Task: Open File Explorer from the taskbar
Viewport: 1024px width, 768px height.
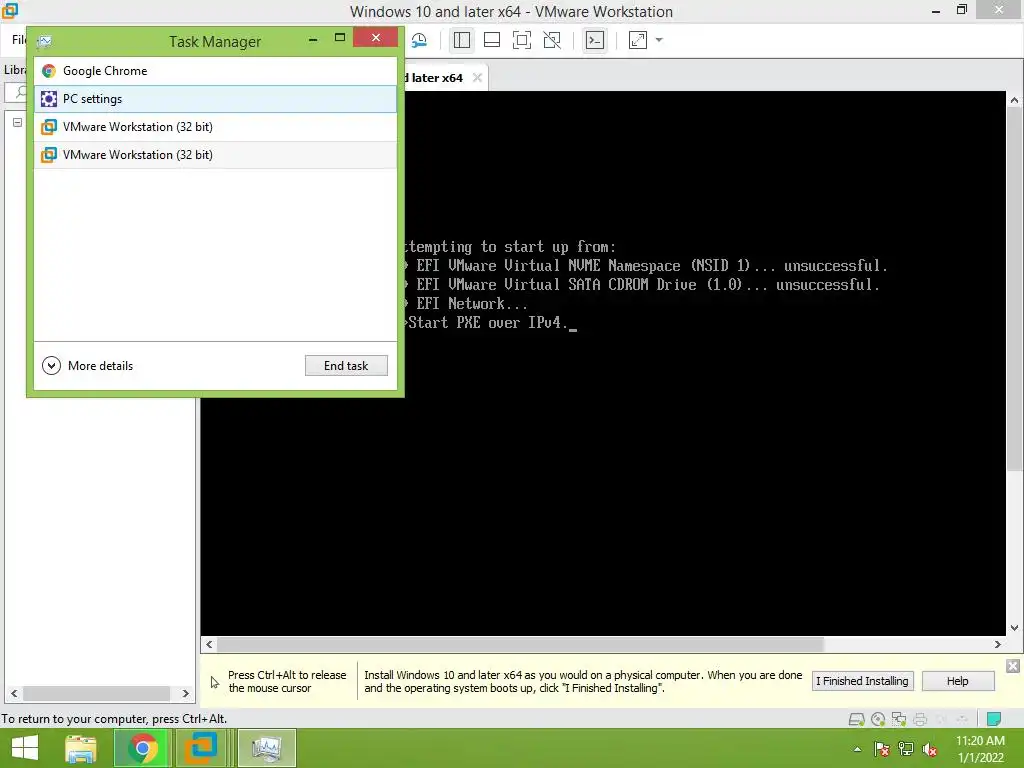Action: tap(81, 748)
